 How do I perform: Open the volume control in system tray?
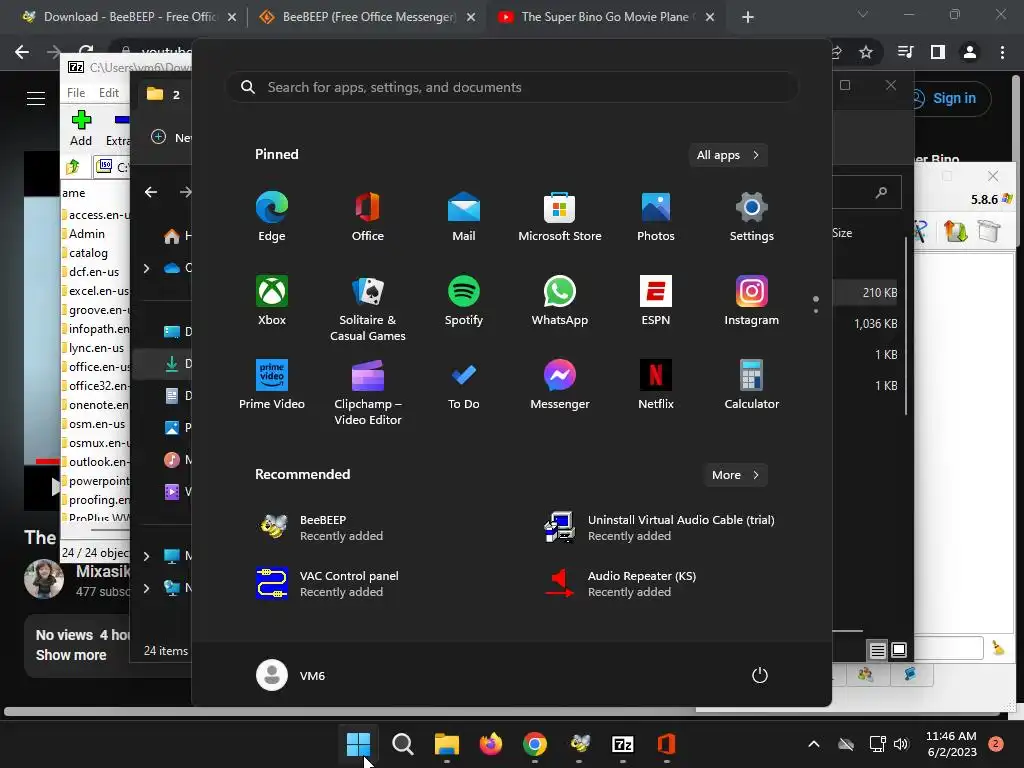[x=901, y=744]
